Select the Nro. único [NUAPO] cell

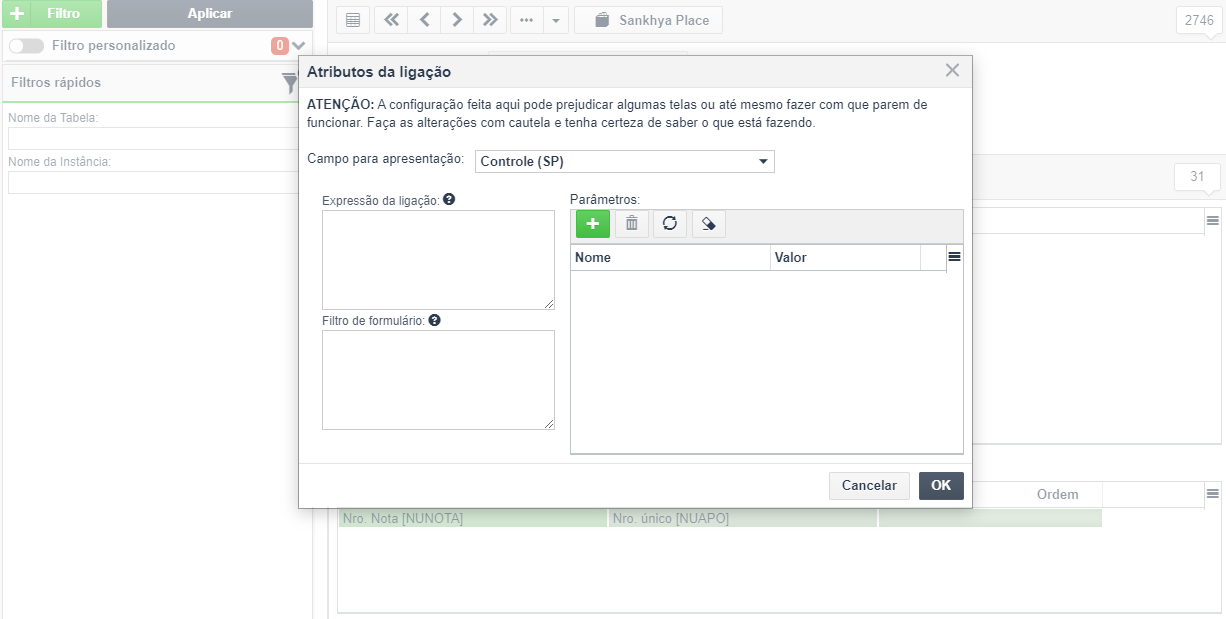(x=743, y=518)
